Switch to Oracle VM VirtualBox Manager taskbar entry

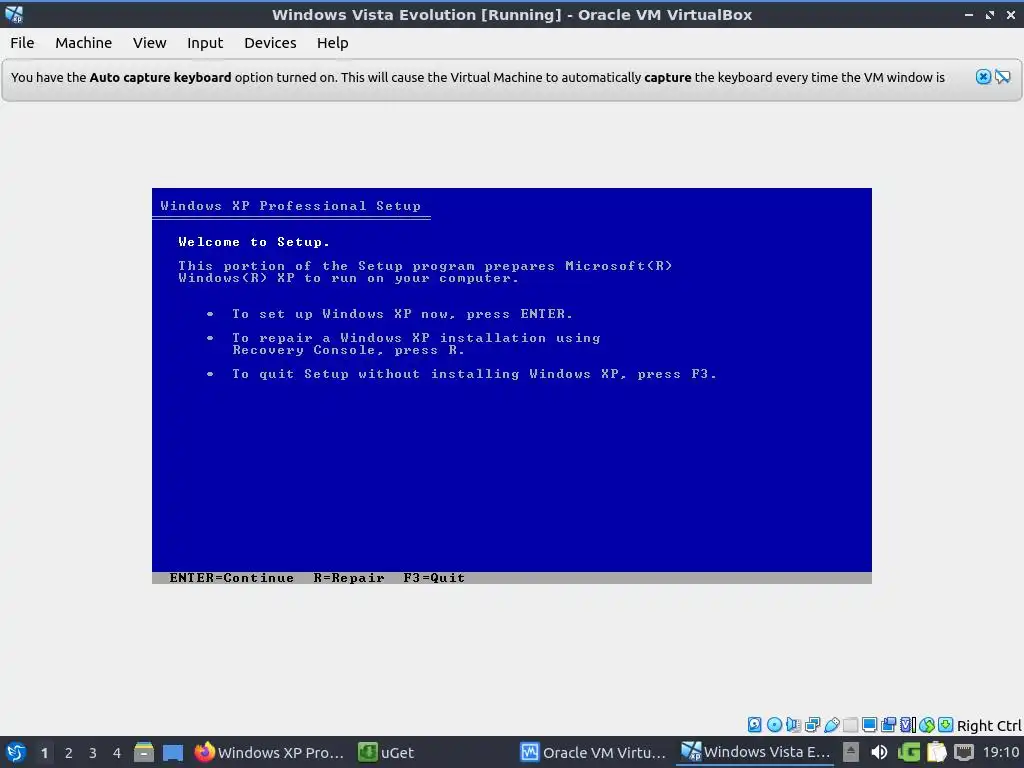pyautogui.click(x=593, y=752)
